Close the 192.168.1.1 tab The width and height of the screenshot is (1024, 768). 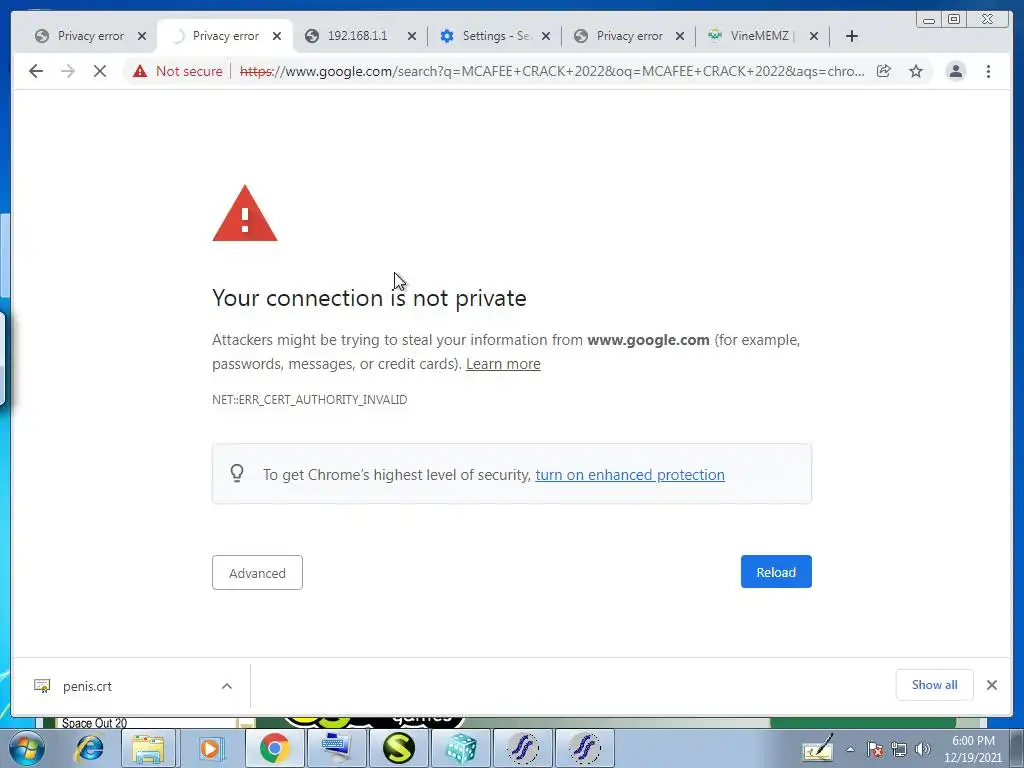click(x=411, y=36)
